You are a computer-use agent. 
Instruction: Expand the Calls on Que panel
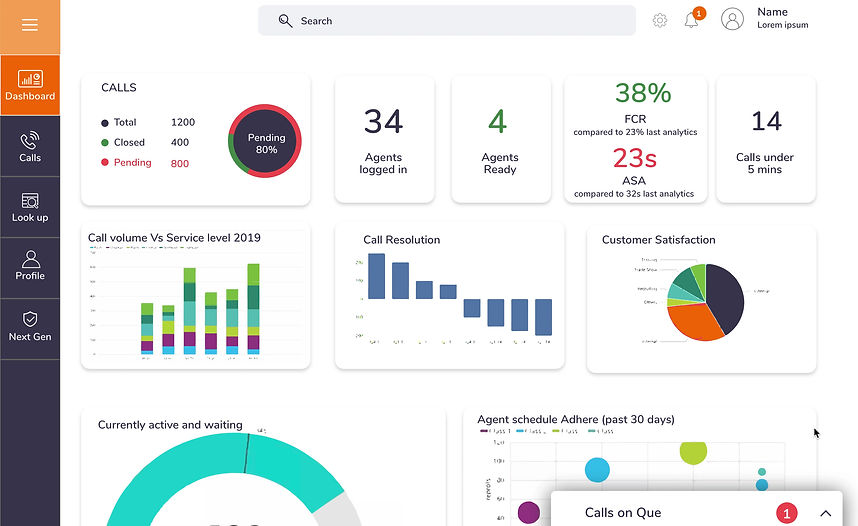pos(826,513)
